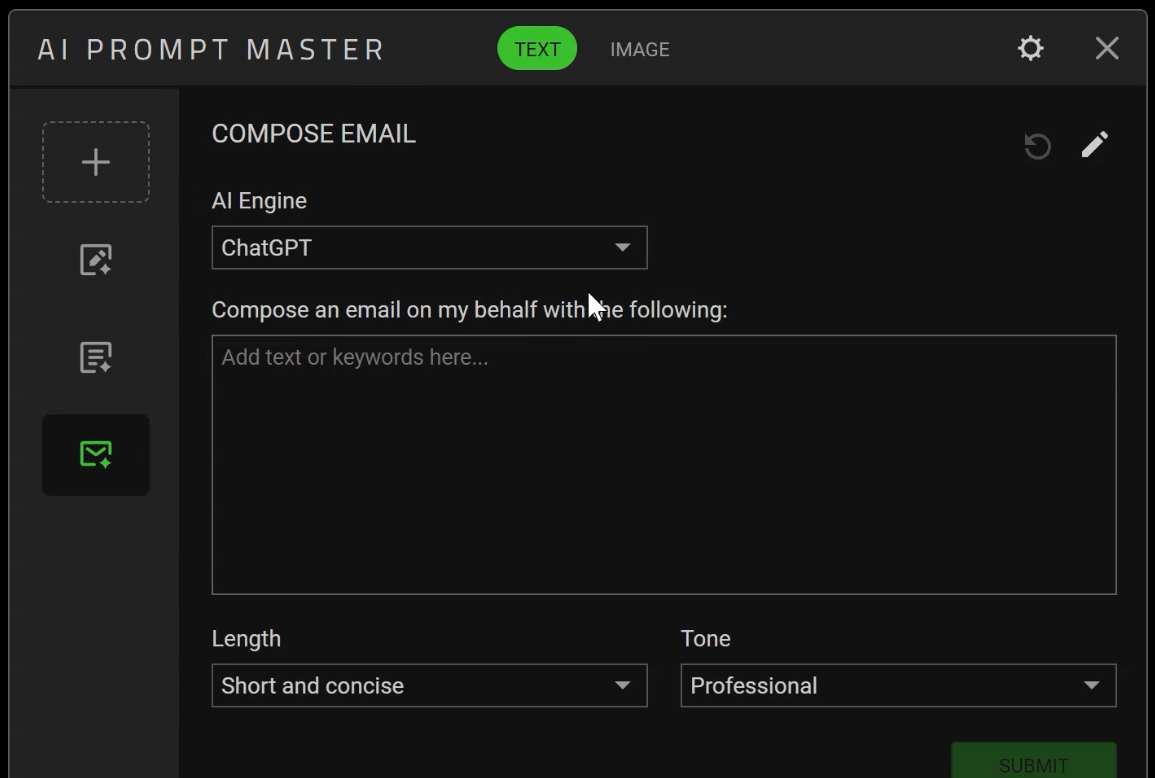The image size is (1155, 778).
Task: Open settings with the gear icon
Action: coord(1030,48)
